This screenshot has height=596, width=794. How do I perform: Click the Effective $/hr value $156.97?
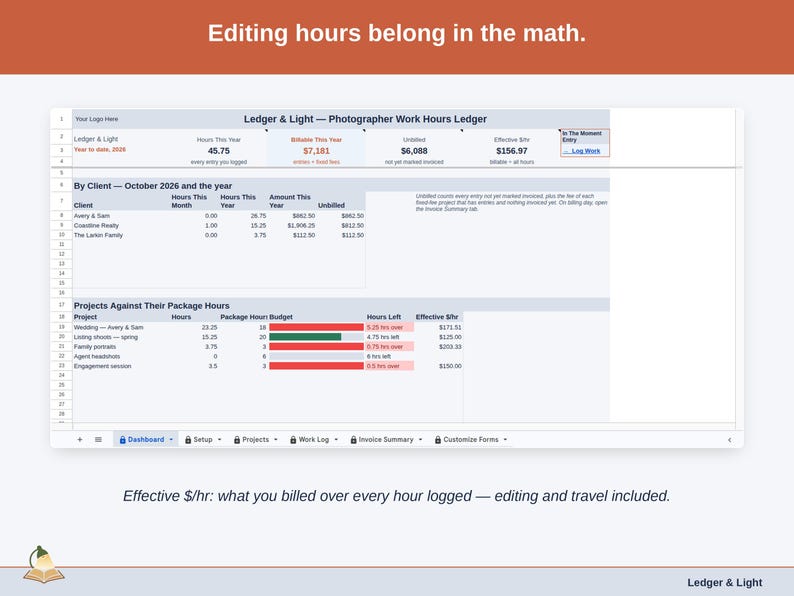click(511, 151)
